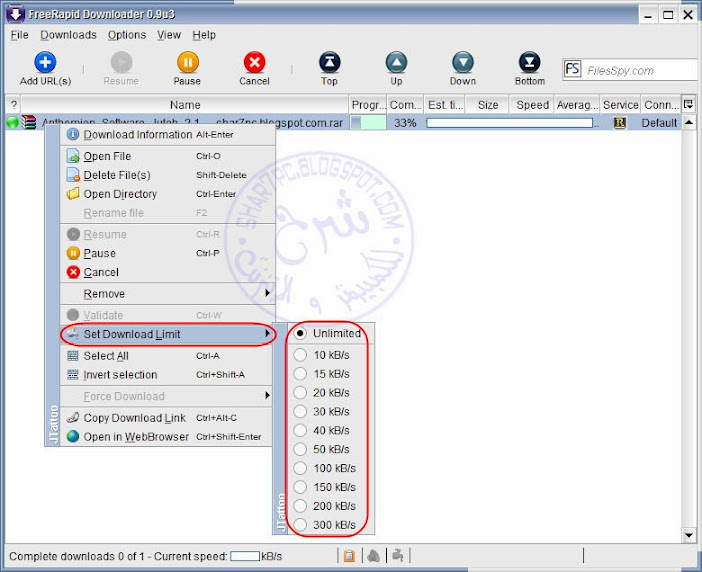Open the Help menu
Viewport: 702px width, 572px height.
point(204,35)
